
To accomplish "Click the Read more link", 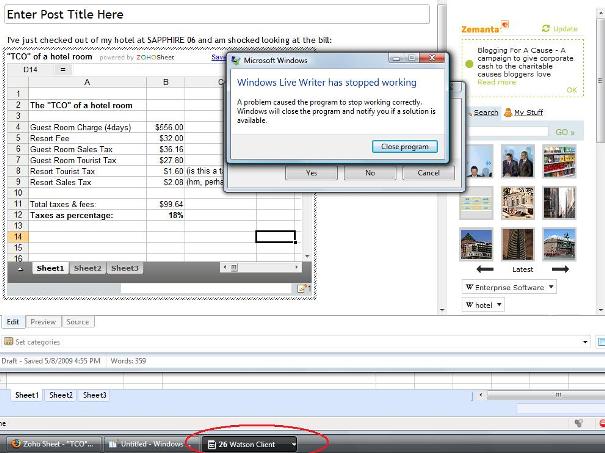I will (x=496, y=82).
